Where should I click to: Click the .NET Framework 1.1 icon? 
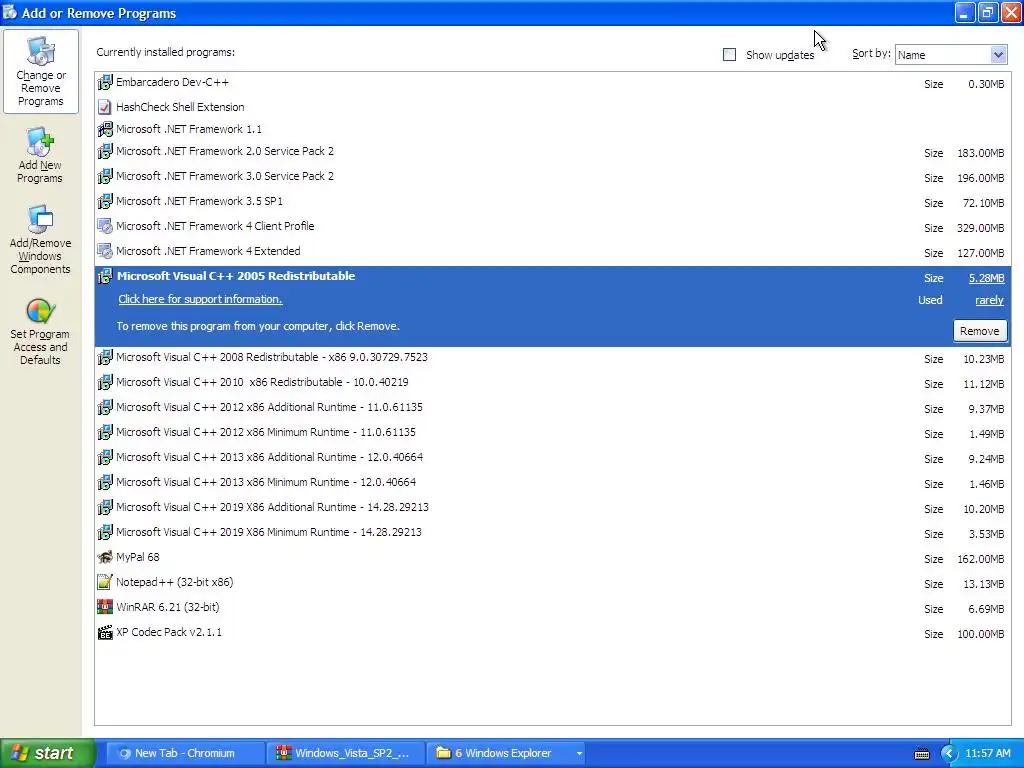[104, 129]
